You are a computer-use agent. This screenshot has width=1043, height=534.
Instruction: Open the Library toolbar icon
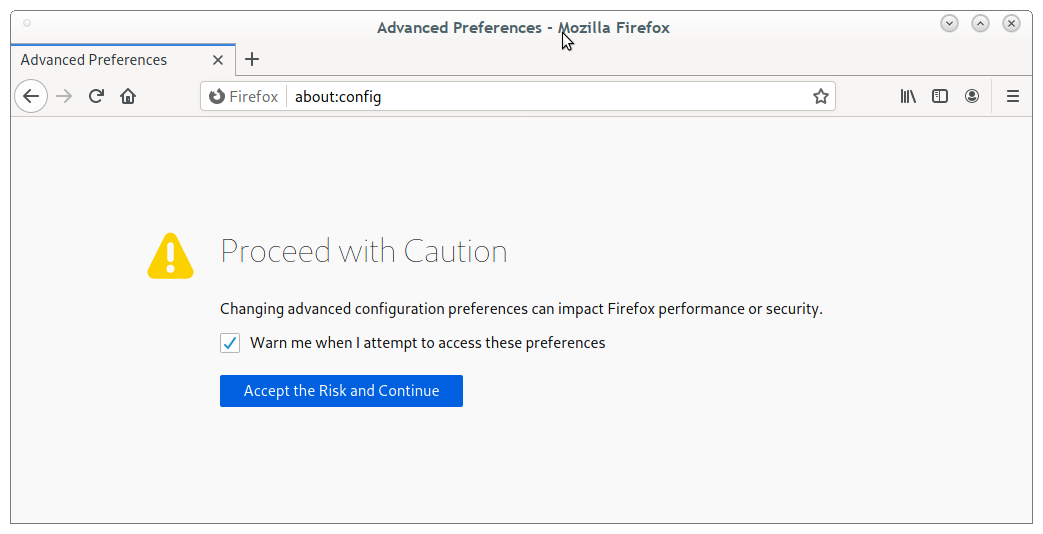pyautogui.click(x=908, y=96)
